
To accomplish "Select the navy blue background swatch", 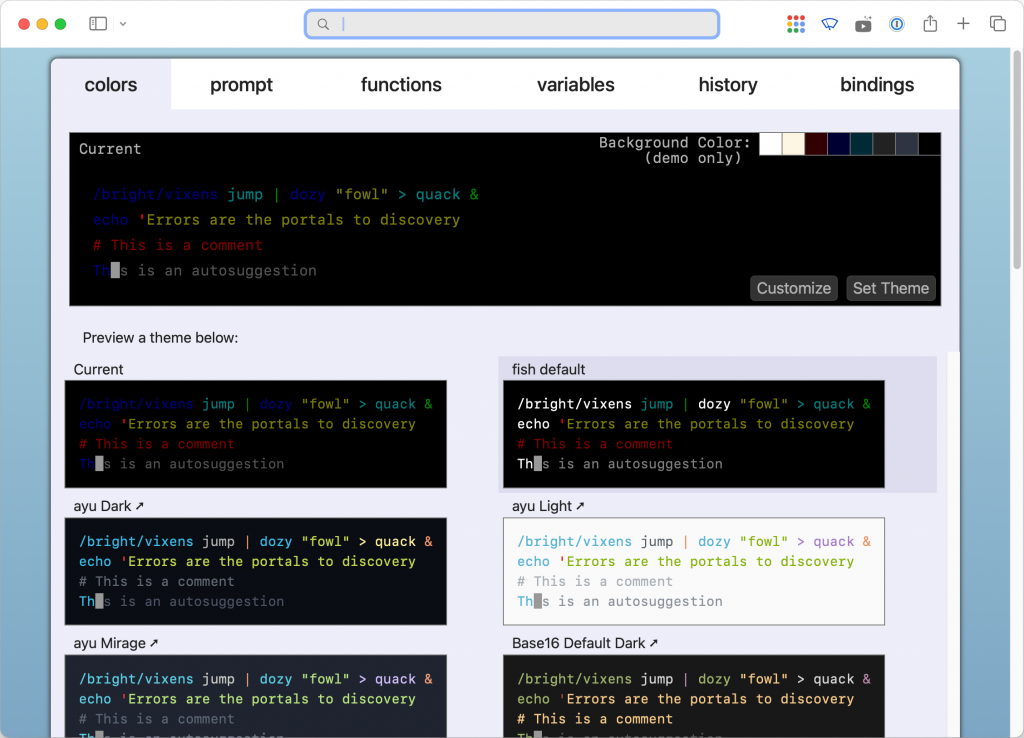I will 839,144.
